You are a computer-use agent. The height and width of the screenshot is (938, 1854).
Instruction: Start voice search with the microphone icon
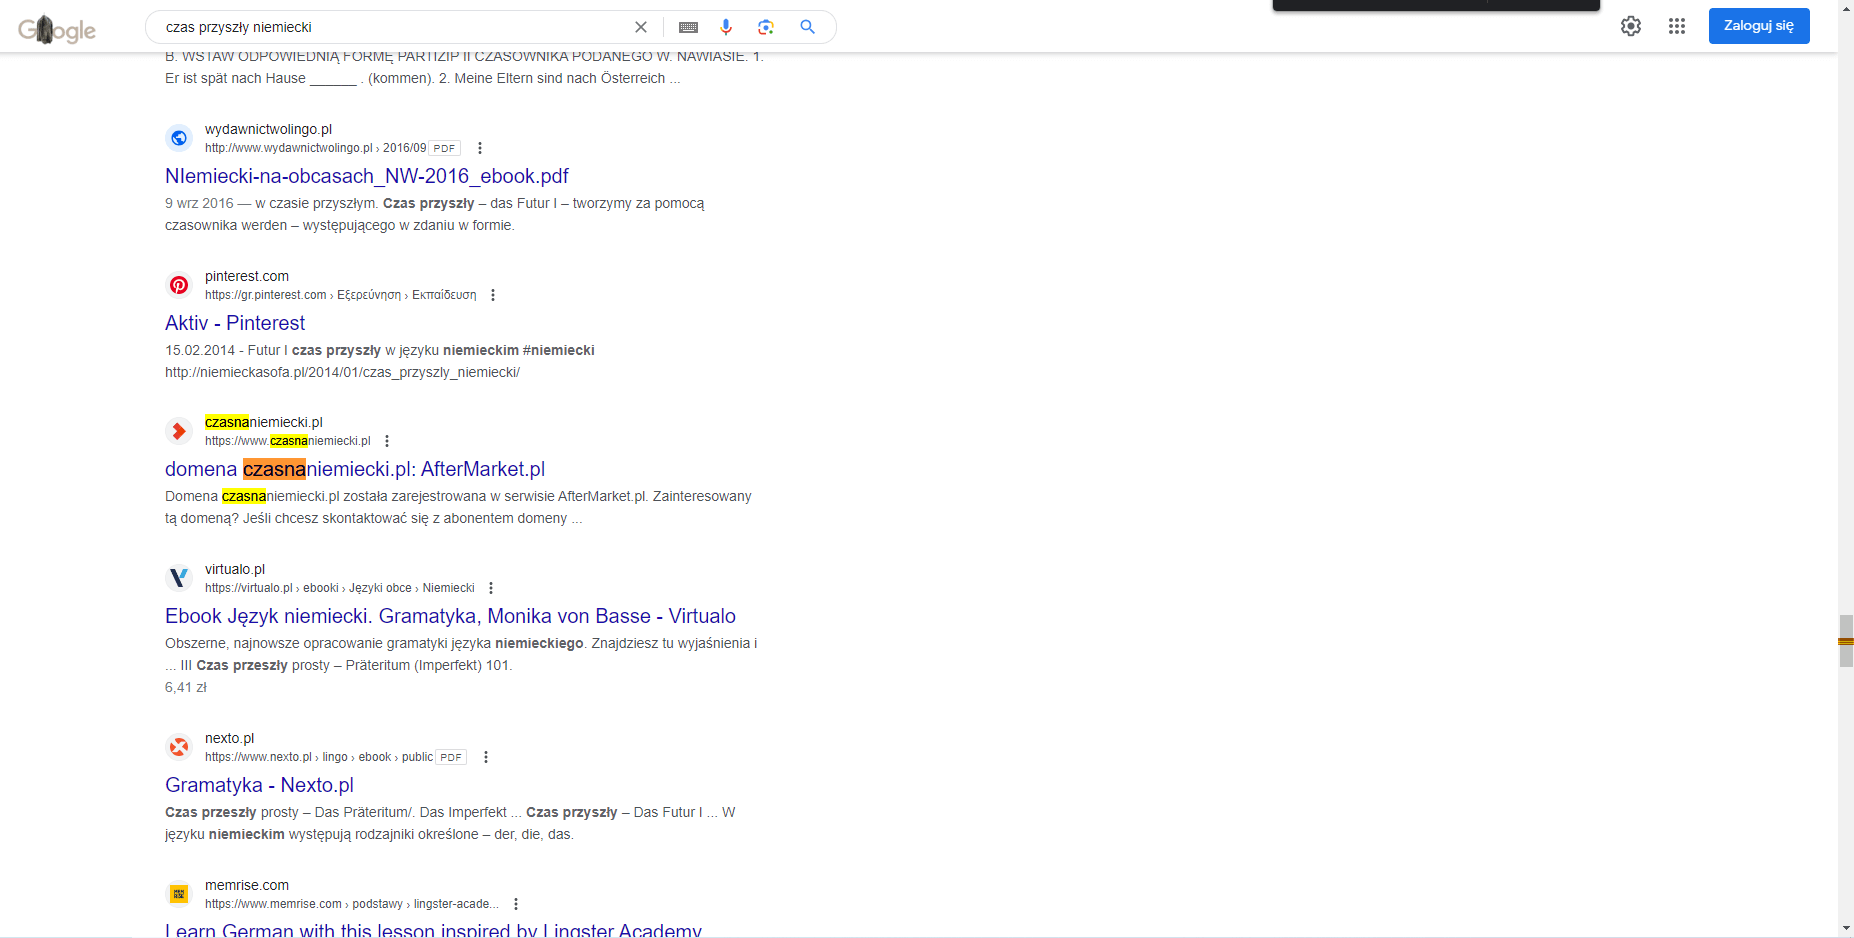click(726, 27)
